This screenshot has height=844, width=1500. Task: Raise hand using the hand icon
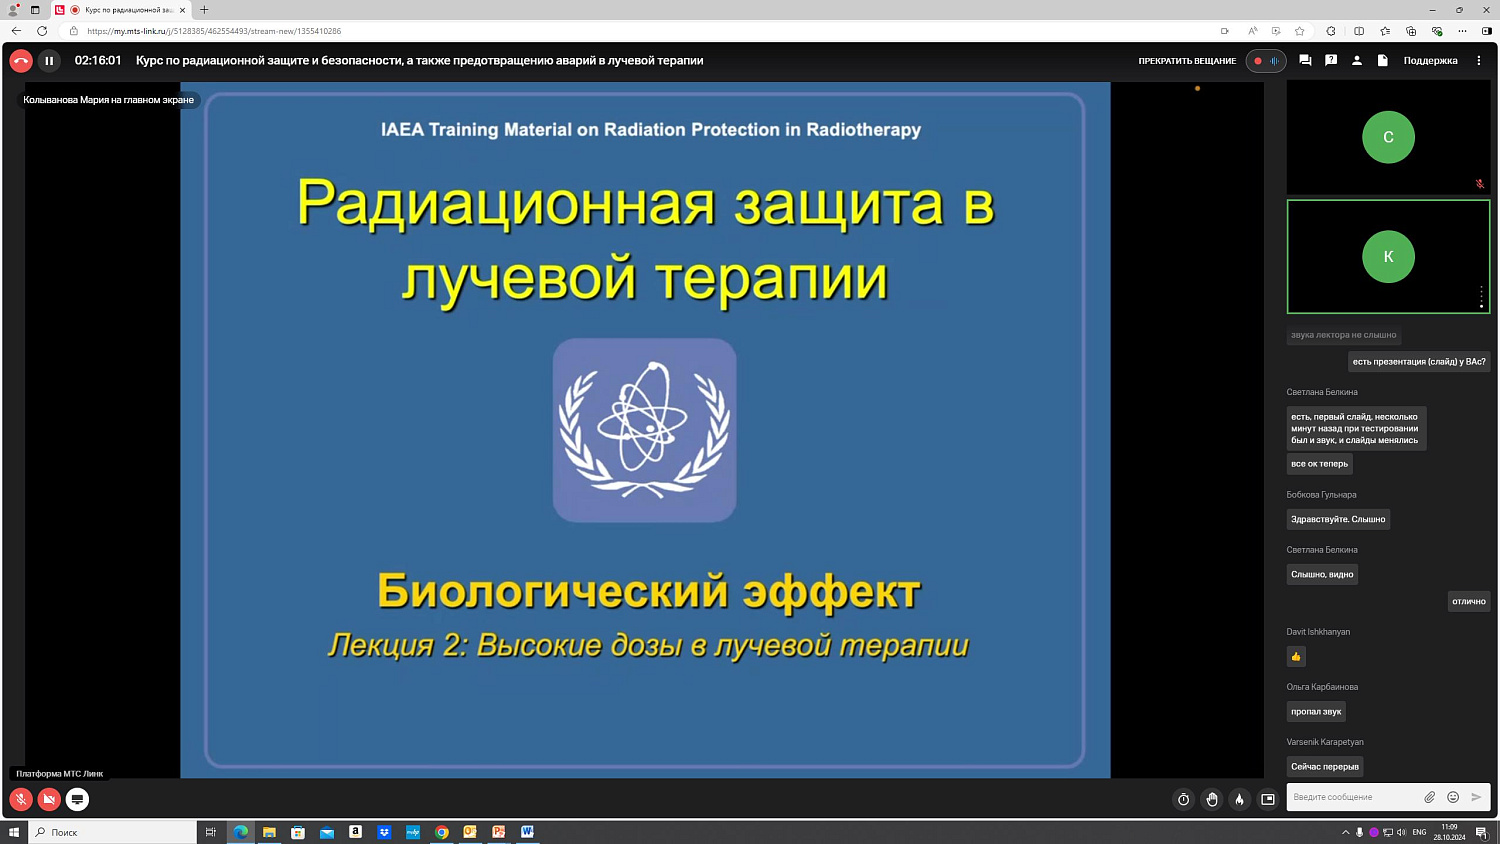[1212, 799]
